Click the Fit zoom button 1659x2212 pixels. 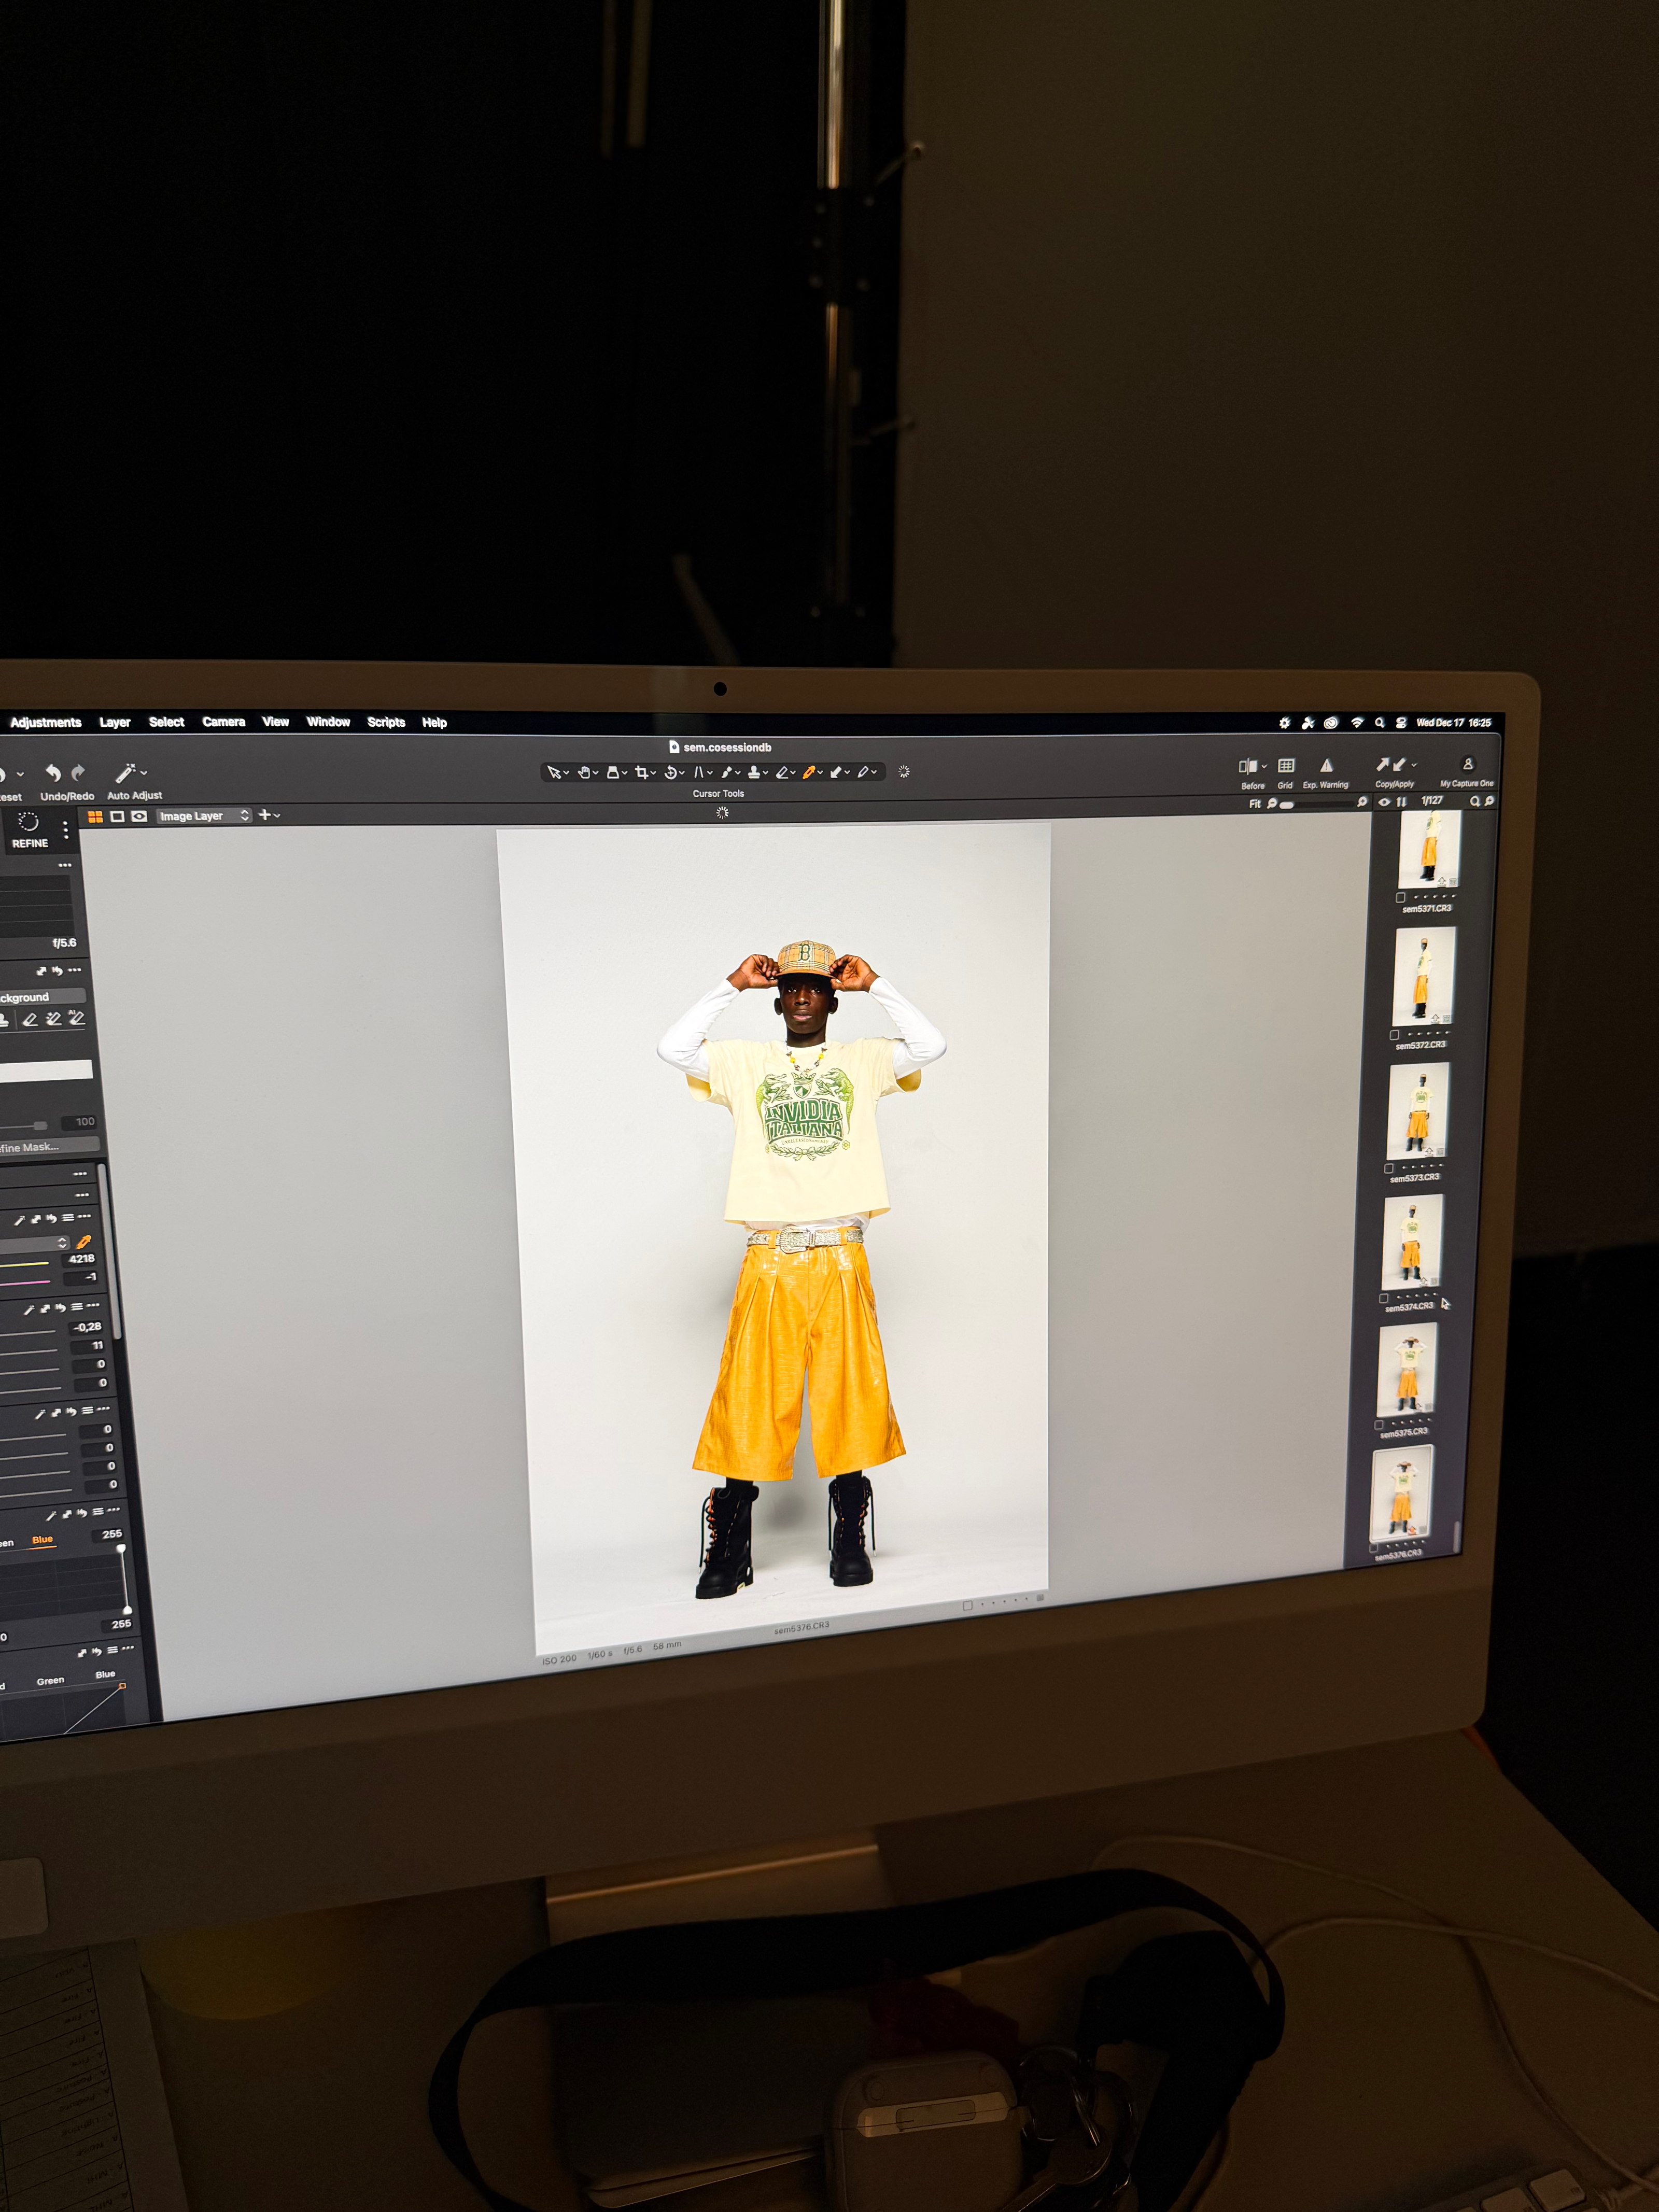coord(1254,804)
